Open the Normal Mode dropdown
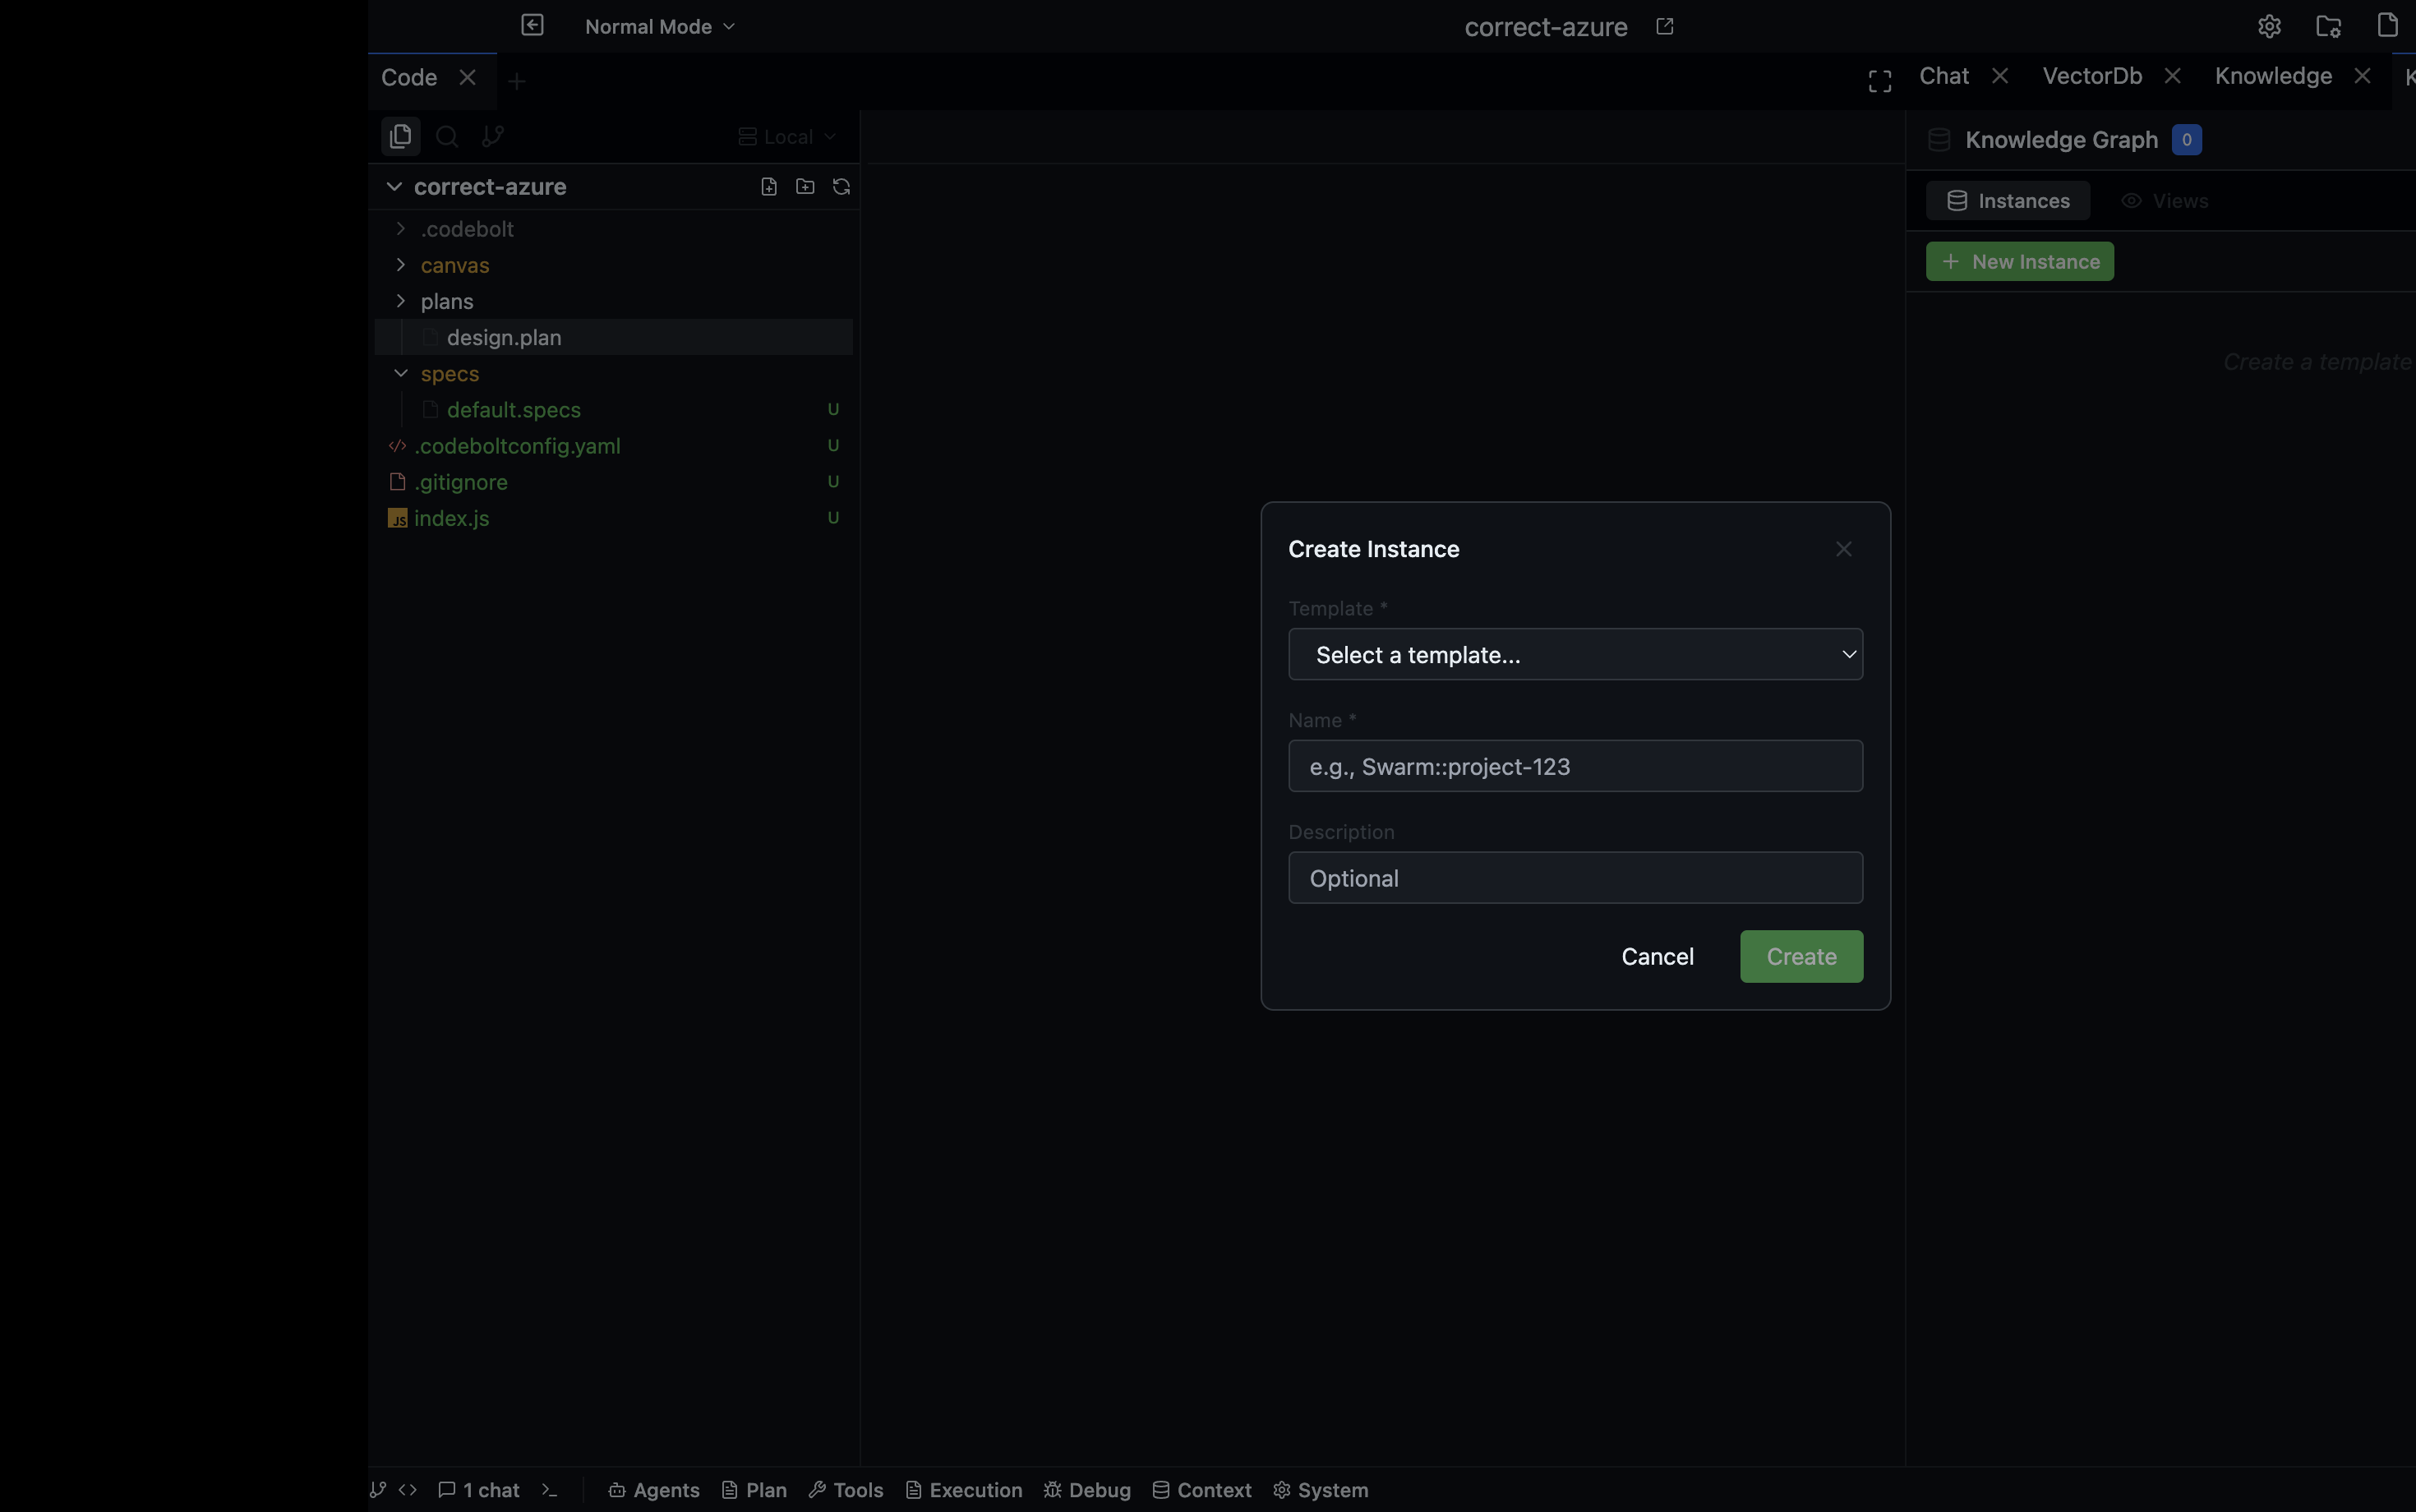Screen dimensions: 2416x1512 click(660, 27)
